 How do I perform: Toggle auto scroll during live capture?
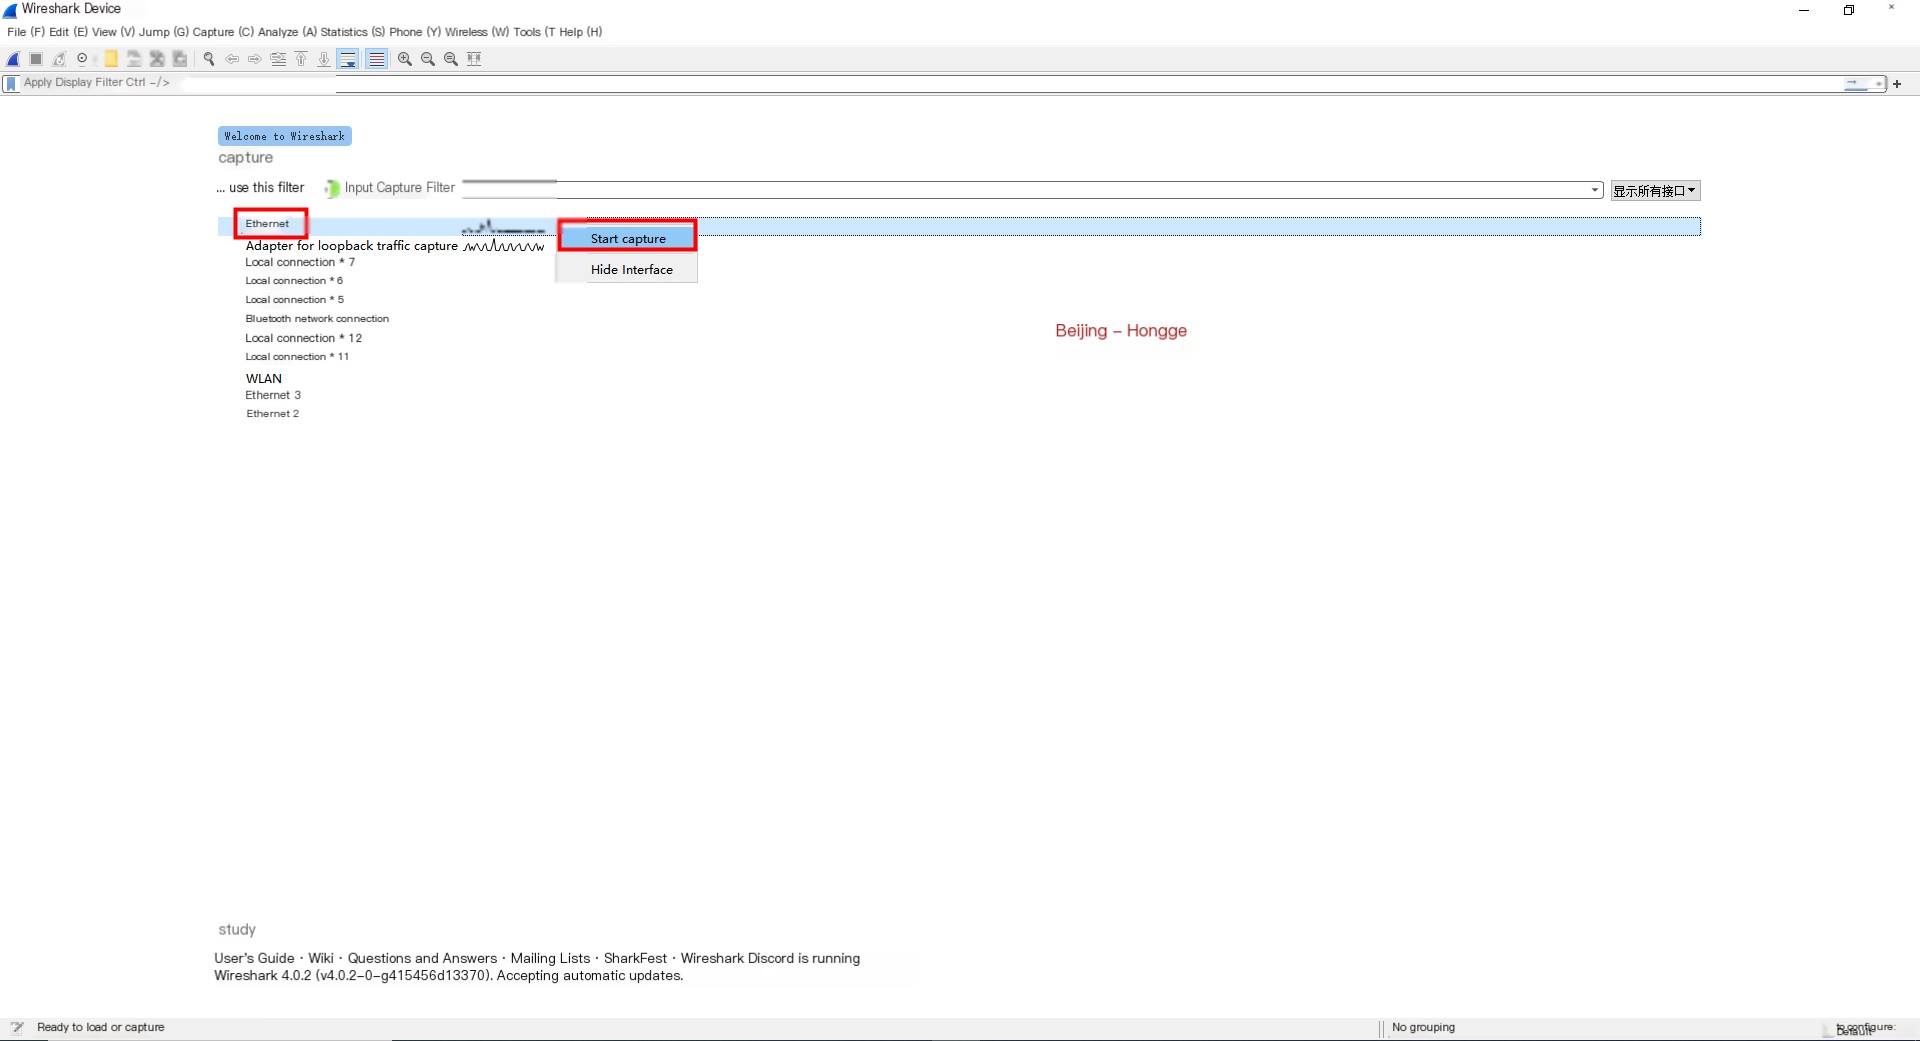[348, 59]
